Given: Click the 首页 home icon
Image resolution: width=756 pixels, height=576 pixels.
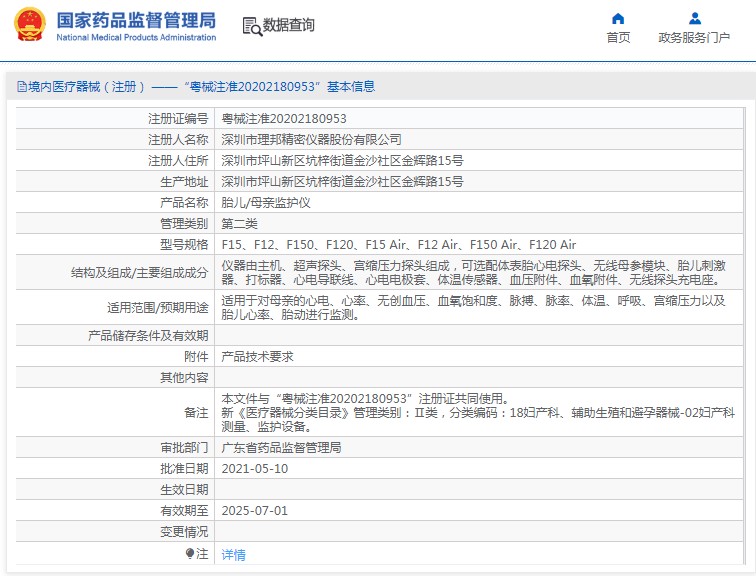Looking at the screenshot, I should (618, 19).
